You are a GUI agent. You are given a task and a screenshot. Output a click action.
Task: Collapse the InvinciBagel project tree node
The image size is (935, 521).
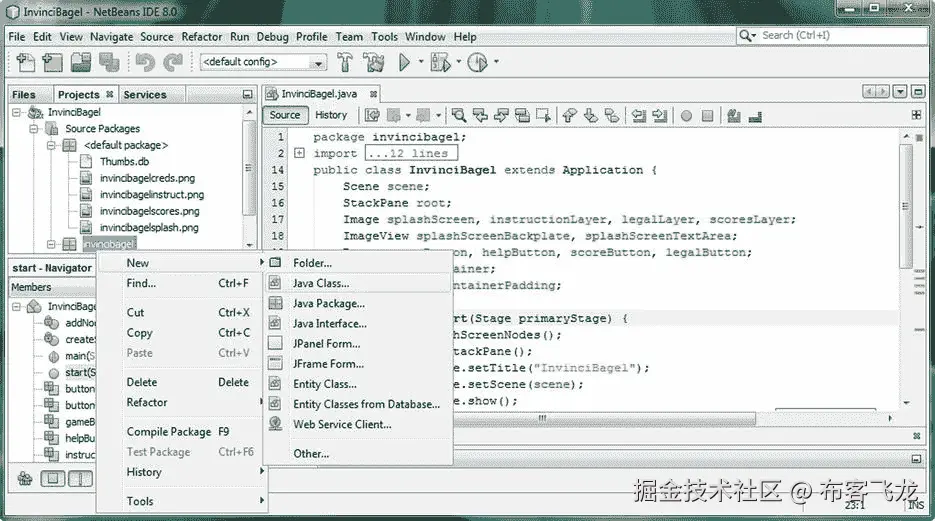click(17, 112)
